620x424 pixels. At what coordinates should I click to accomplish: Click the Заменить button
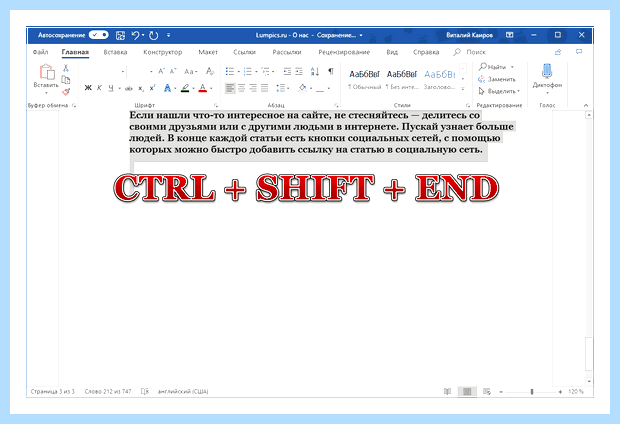(x=497, y=79)
